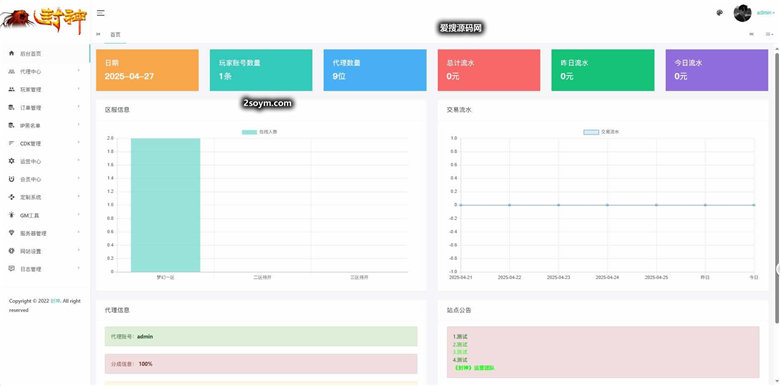Expand IP黑名单 using its chevron

pos(79,124)
